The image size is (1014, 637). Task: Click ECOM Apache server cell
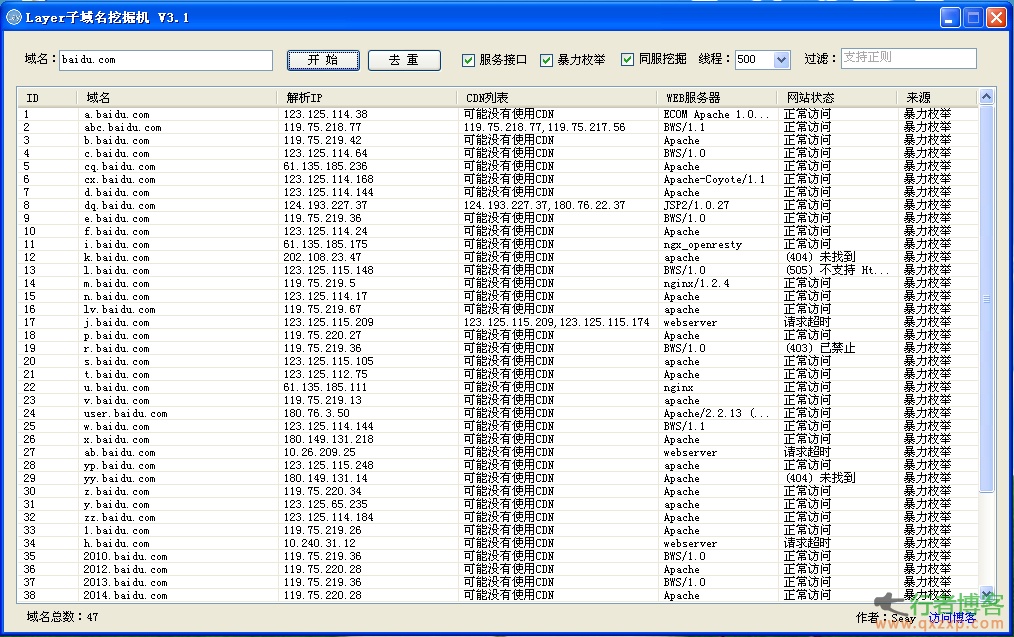(x=716, y=114)
